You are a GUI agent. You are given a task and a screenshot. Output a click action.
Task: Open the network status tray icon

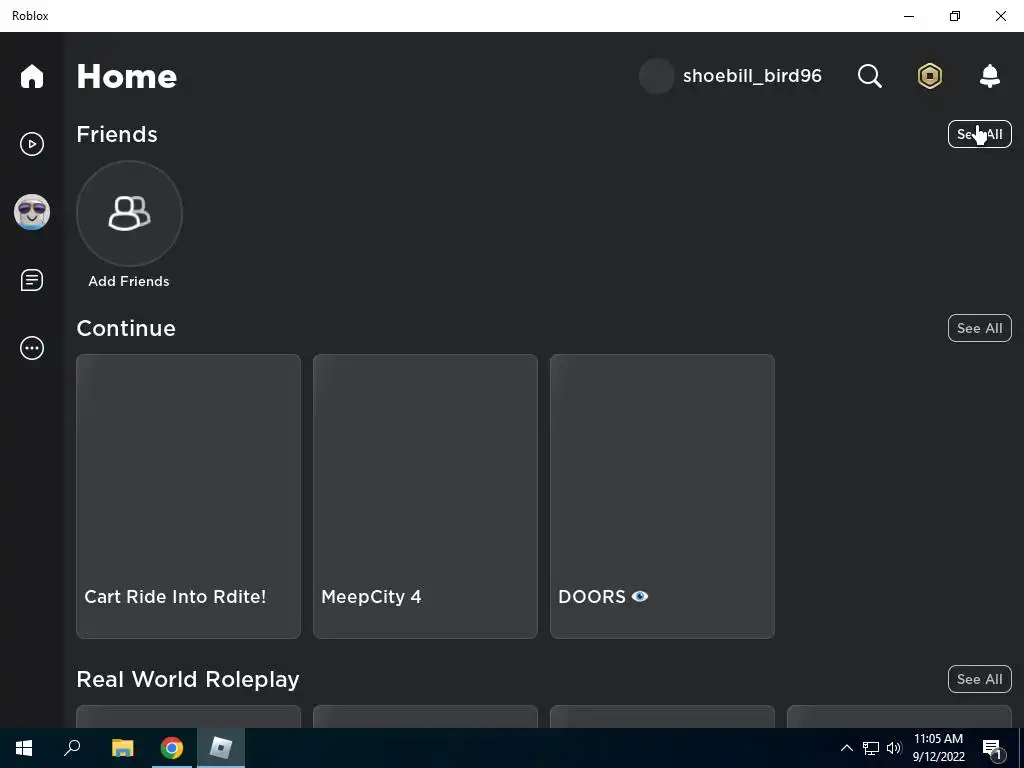(871, 748)
